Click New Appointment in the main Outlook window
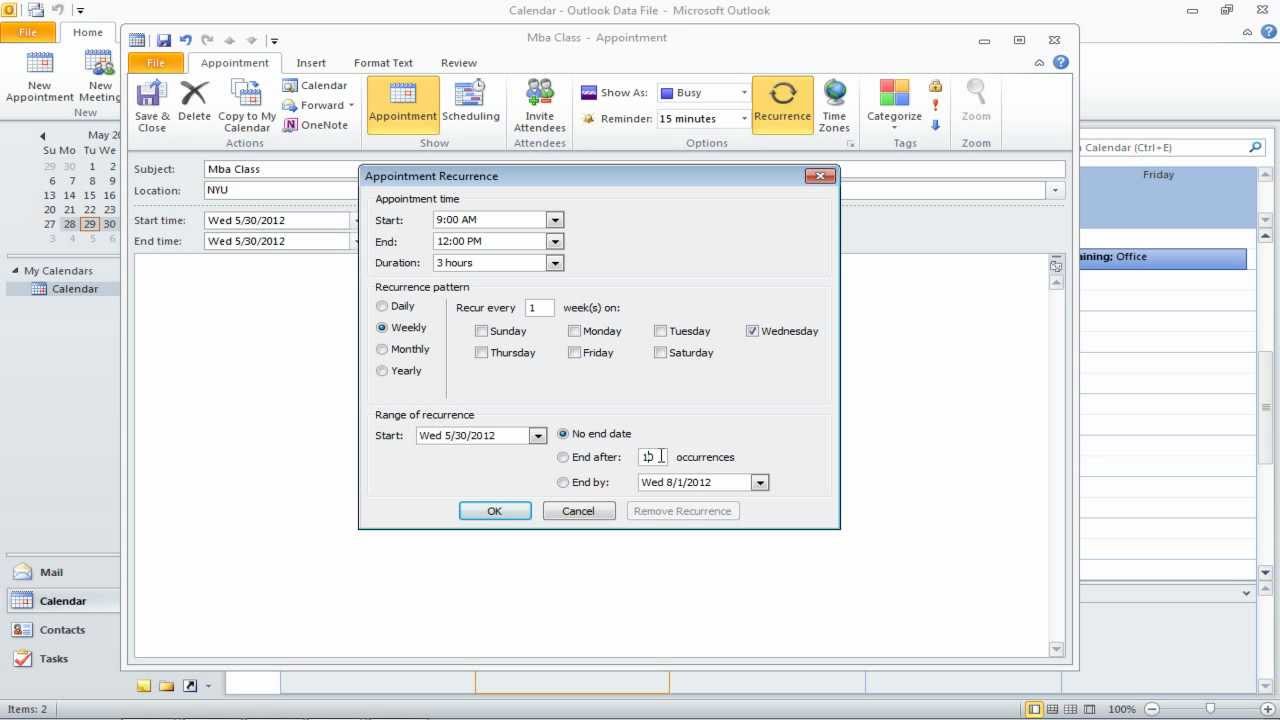The height and width of the screenshot is (720, 1280). tap(40, 78)
